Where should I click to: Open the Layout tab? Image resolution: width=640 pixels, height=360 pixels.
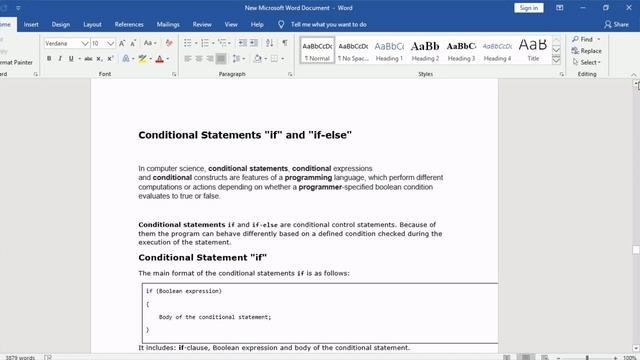(92, 24)
